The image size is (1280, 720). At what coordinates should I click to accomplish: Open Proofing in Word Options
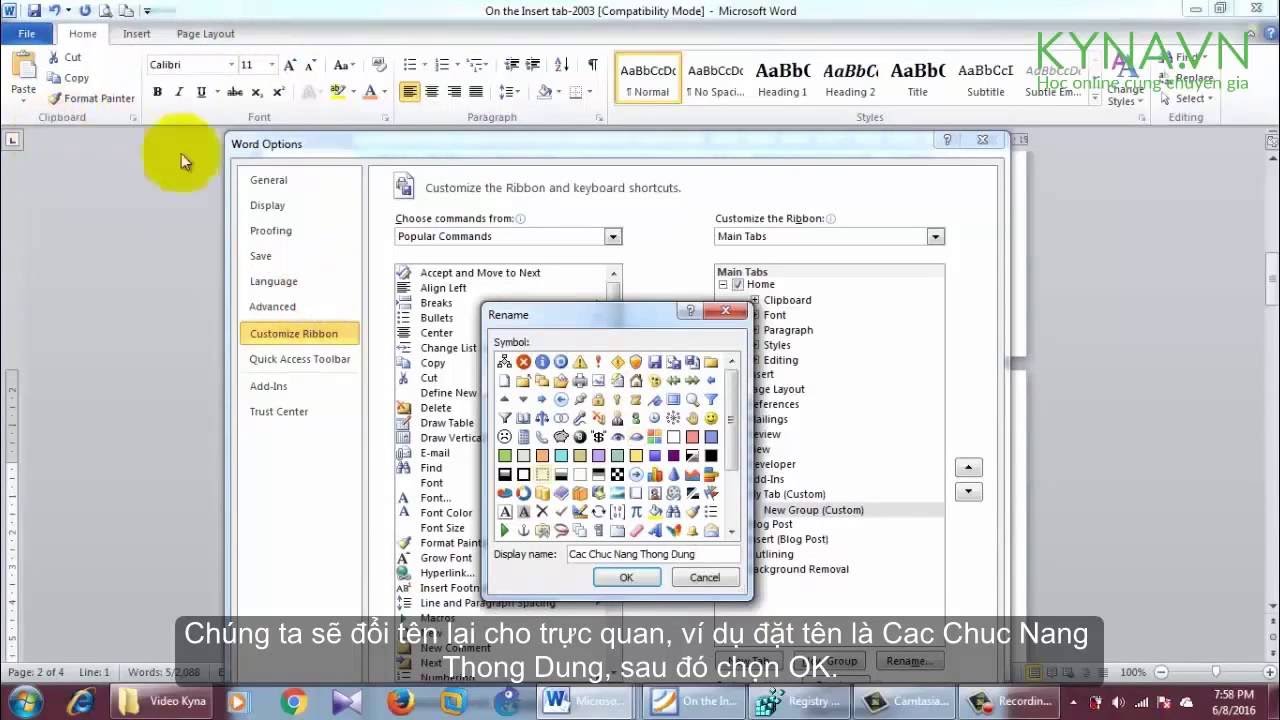tap(271, 231)
